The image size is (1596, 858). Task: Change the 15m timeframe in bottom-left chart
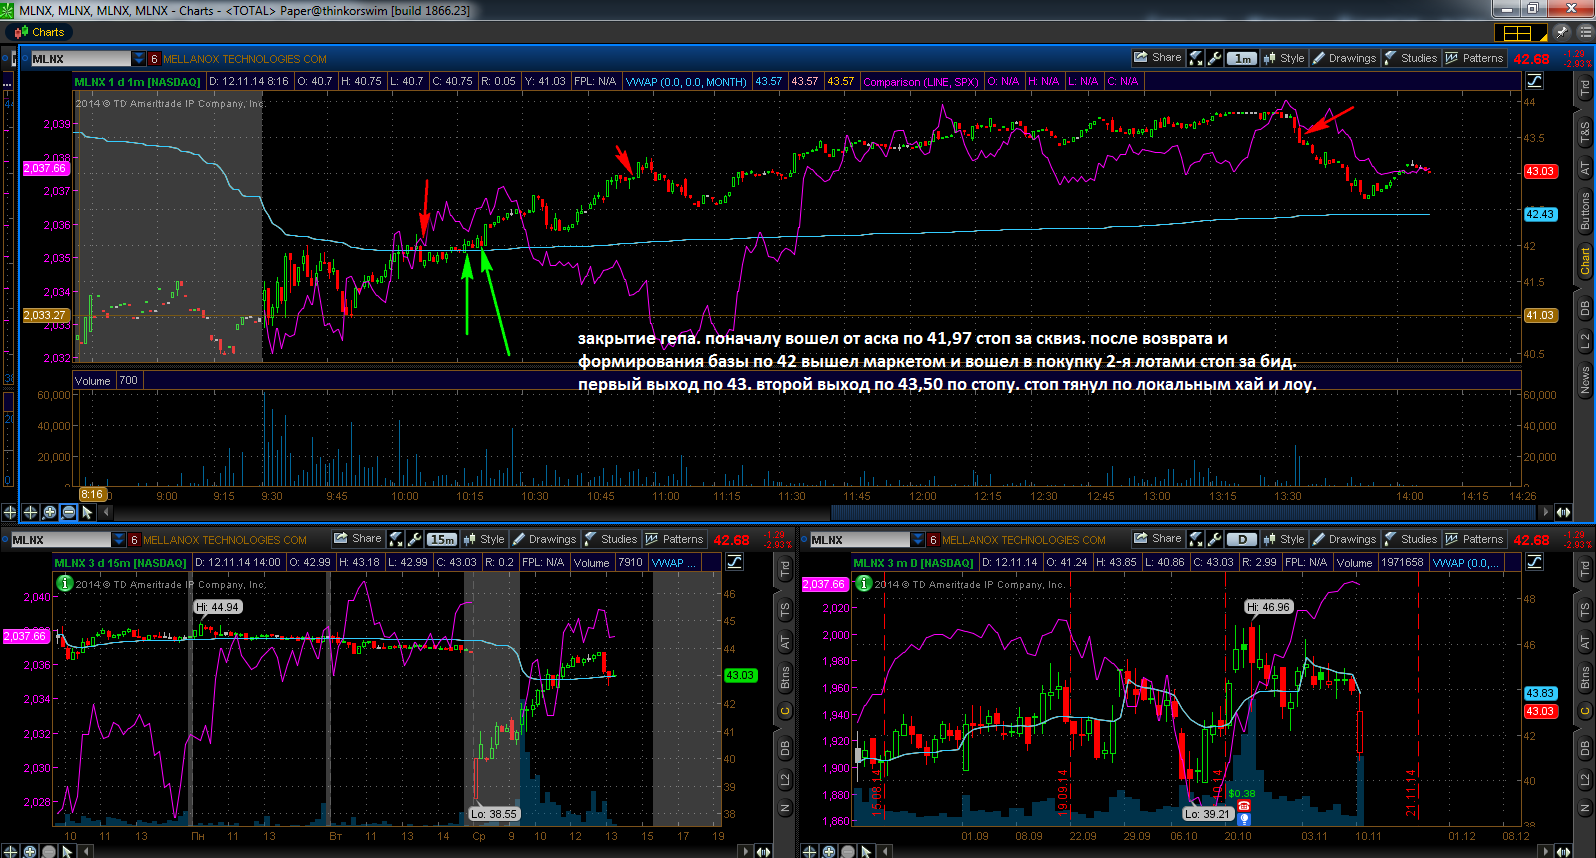[x=442, y=540]
